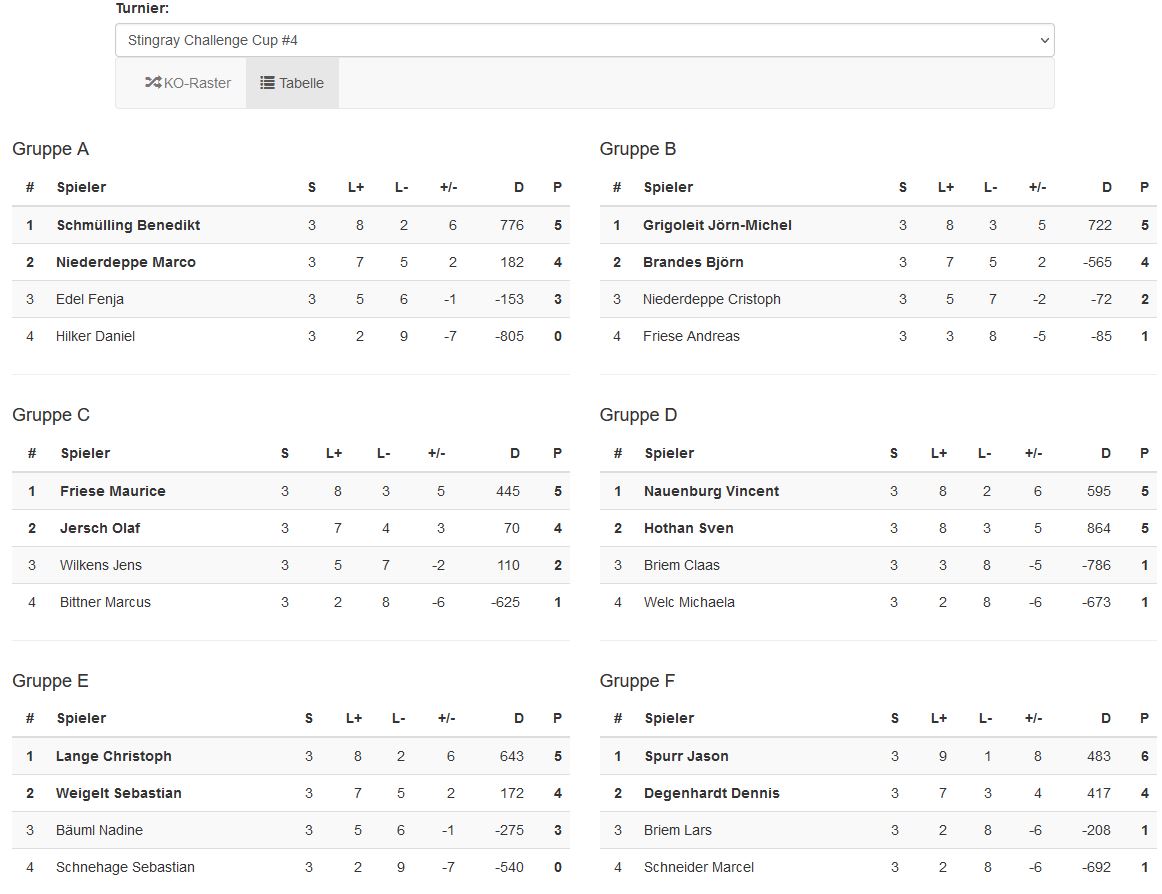Click player Schmülling Benedikt in Gruppe A
This screenshot has height=894, width=1162.
[x=128, y=225]
